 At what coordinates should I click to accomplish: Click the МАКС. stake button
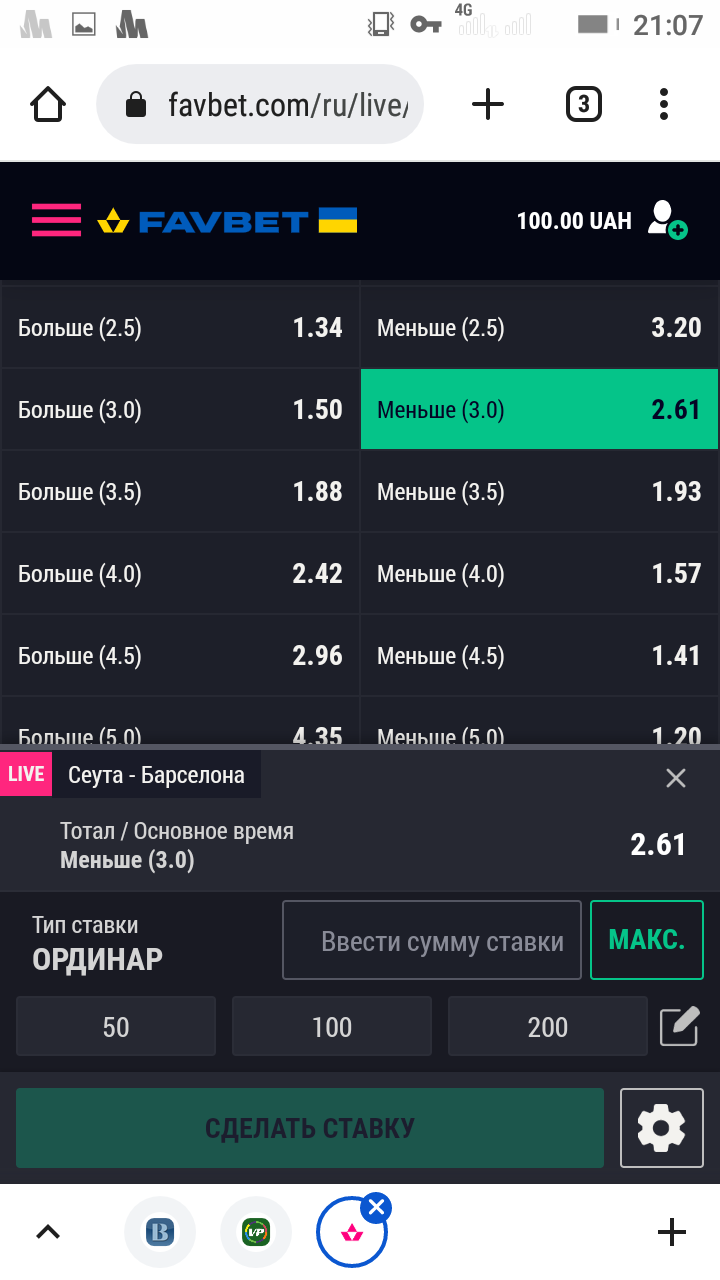(x=646, y=939)
